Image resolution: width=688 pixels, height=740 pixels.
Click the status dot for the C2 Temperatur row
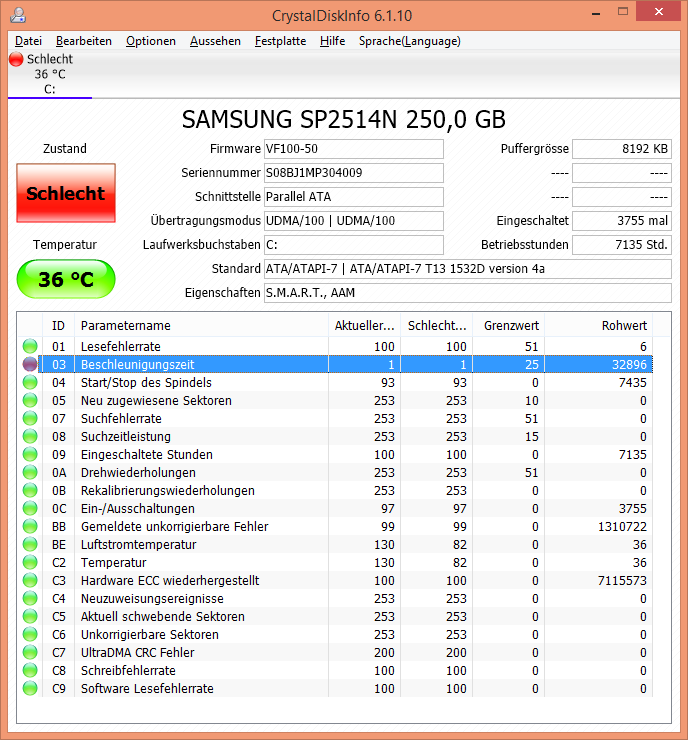click(x=30, y=562)
